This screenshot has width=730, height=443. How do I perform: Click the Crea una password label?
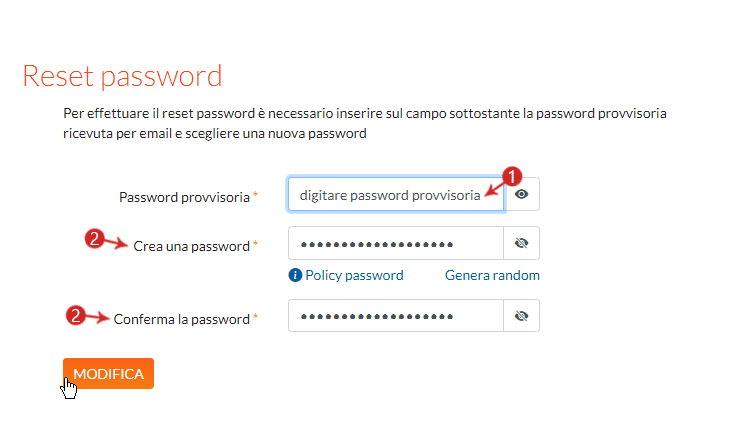point(191,246)
